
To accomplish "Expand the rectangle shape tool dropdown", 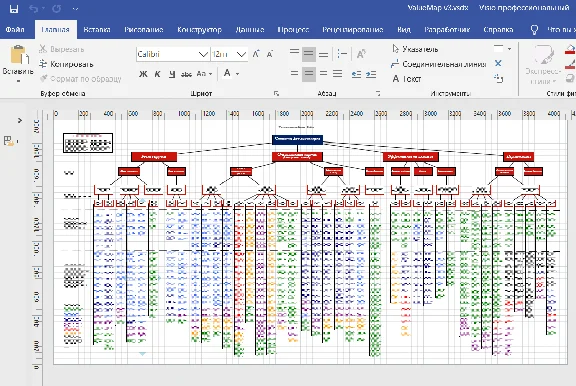I will click(510, 49).
